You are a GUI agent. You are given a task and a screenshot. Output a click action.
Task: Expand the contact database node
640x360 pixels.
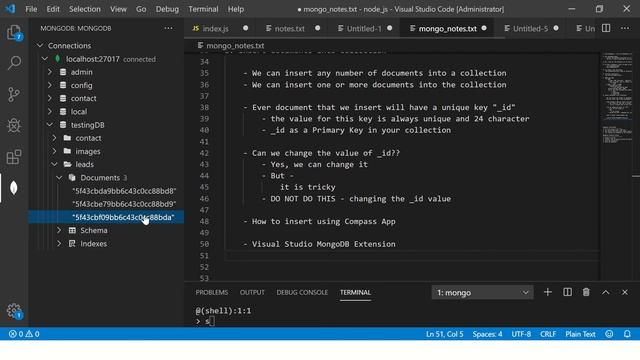tap(50, 98)
